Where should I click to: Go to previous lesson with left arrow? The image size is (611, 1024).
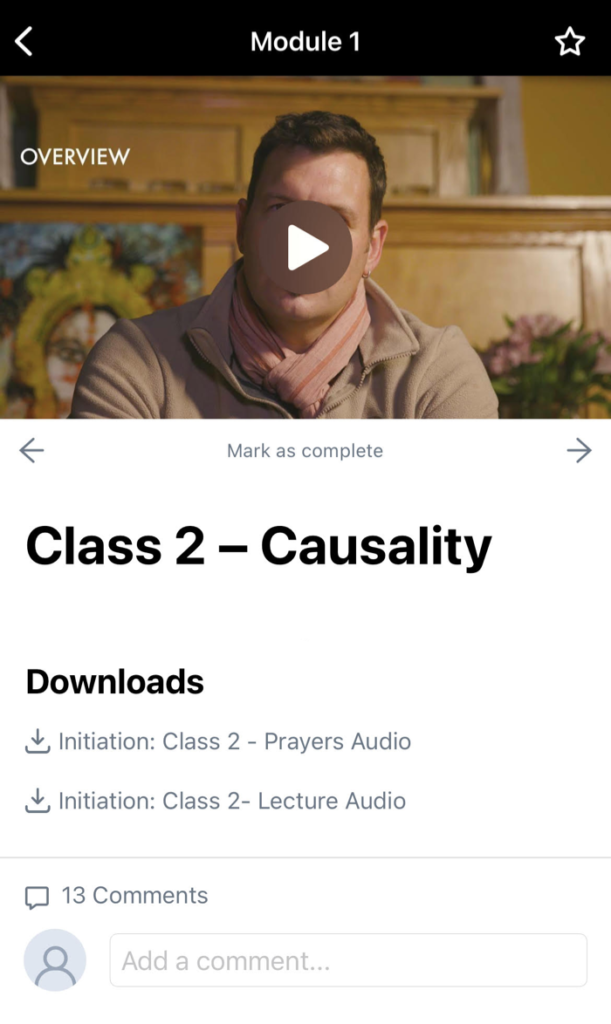[31, 450]
